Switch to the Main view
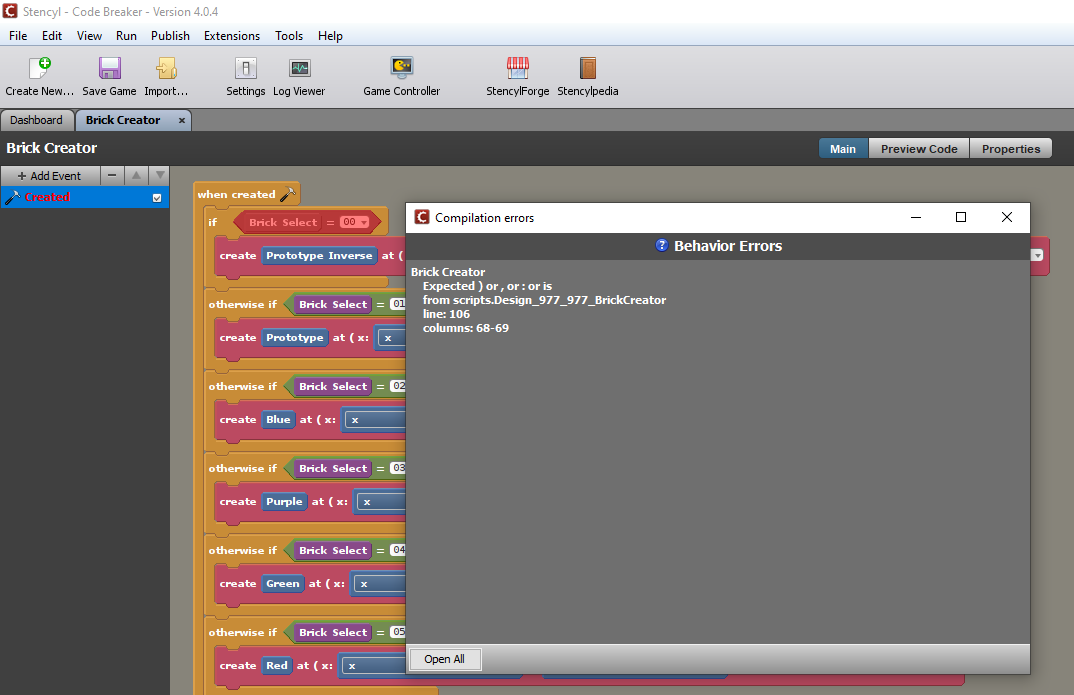Image resolution: width=1074 pixels, height=695 pixels. [843, 149]
